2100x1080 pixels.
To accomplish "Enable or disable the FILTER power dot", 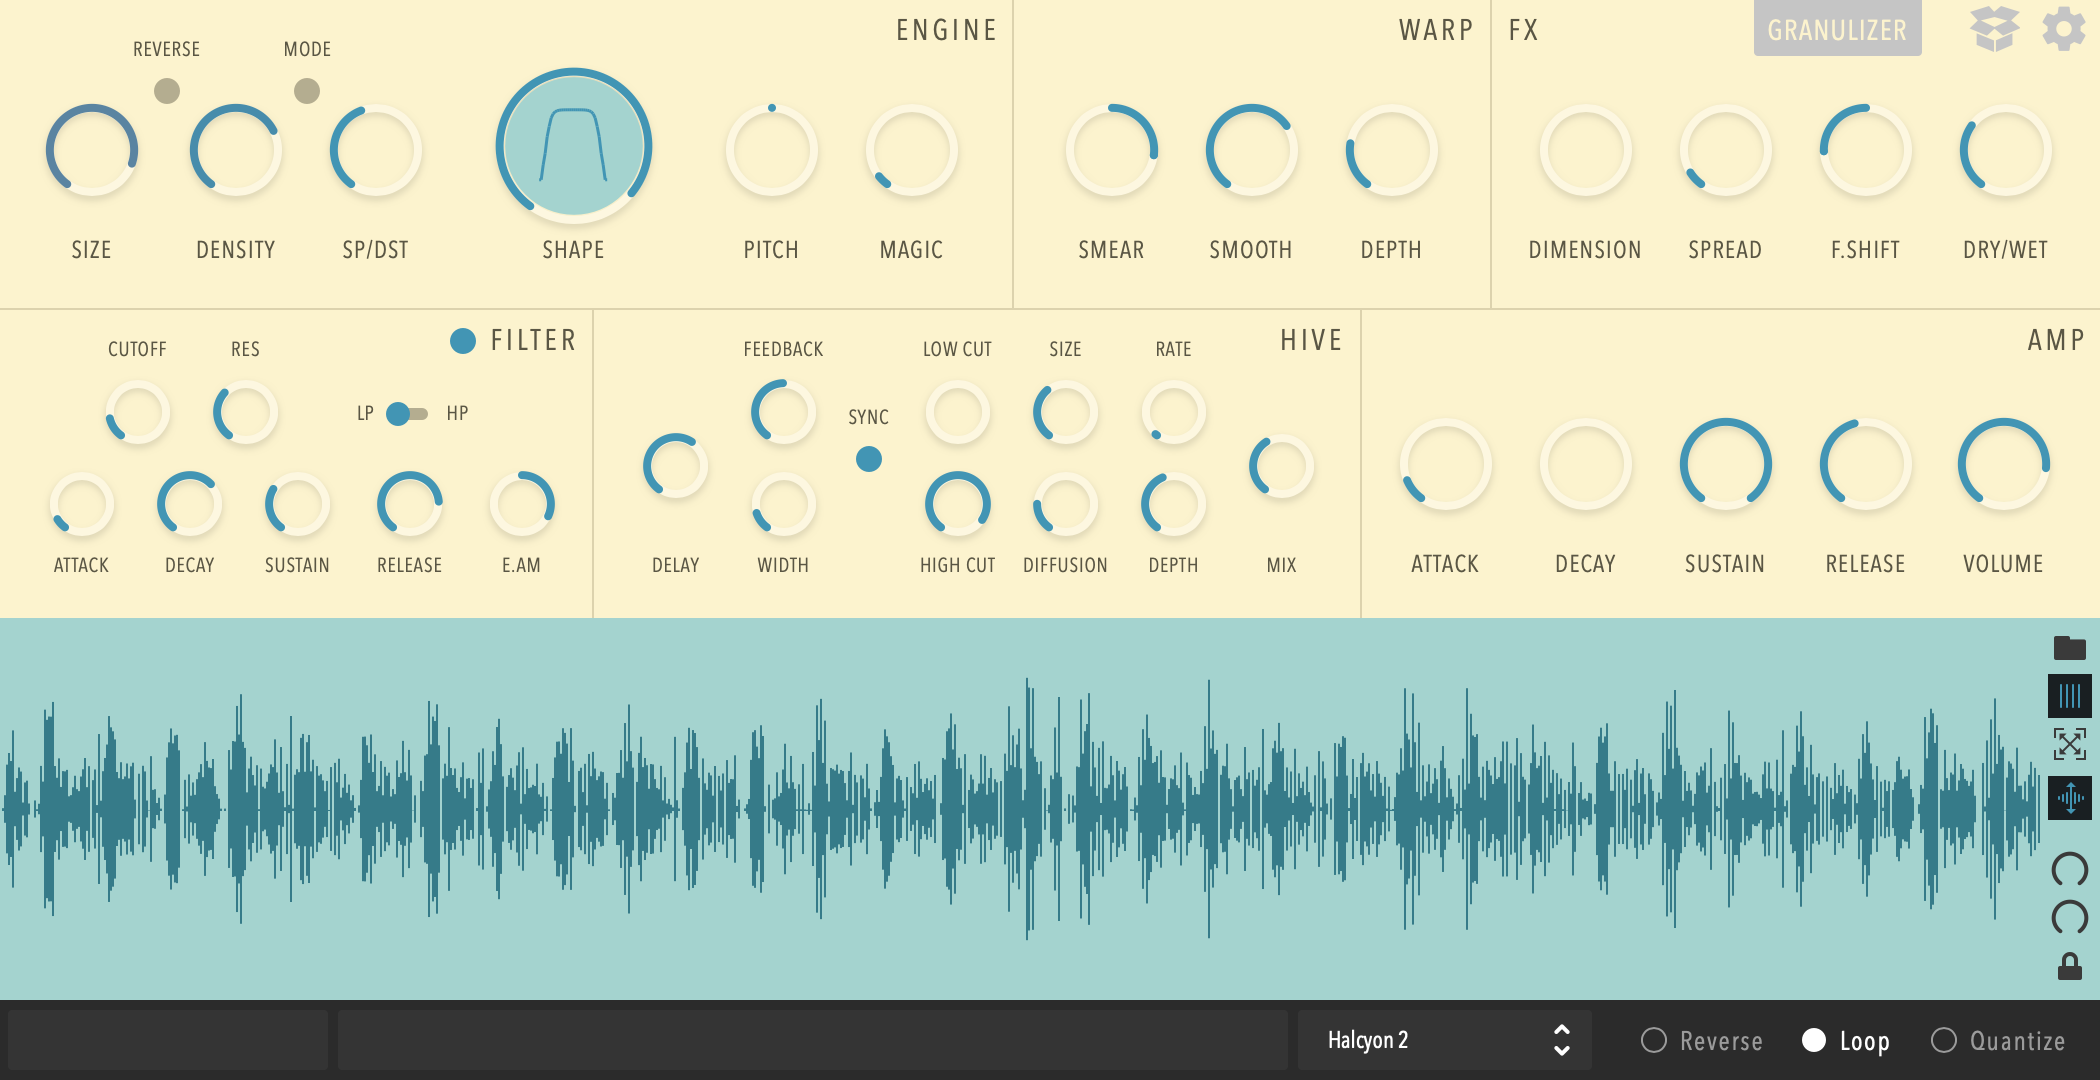I will coord(463,341).
